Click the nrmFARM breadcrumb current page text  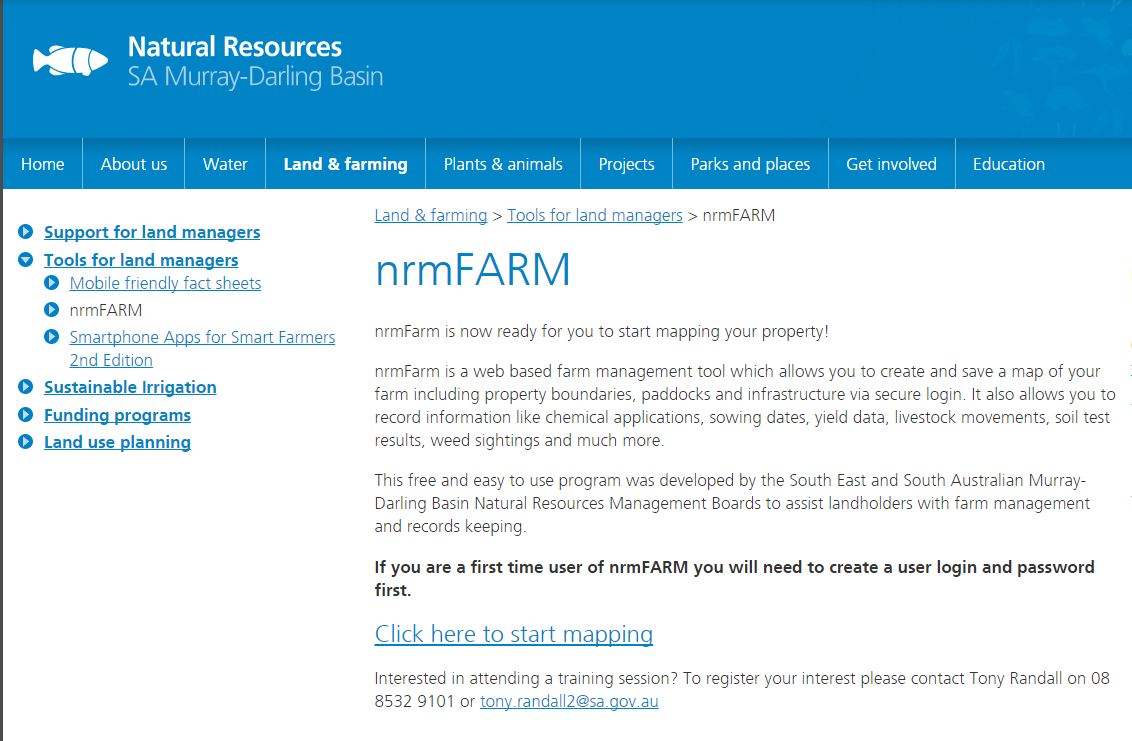coord(739,215)
